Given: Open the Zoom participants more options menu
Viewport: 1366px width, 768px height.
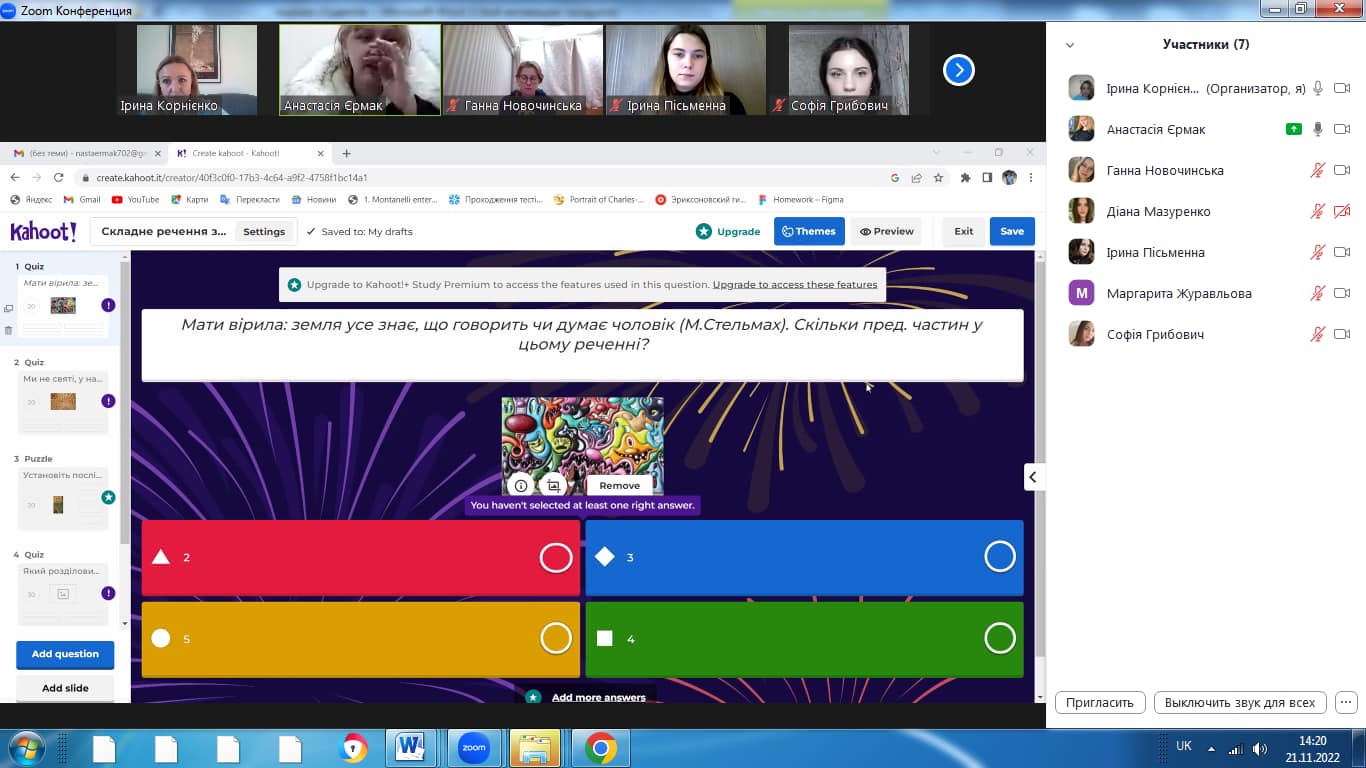Looking at the screenshot, I should 1346,702.
